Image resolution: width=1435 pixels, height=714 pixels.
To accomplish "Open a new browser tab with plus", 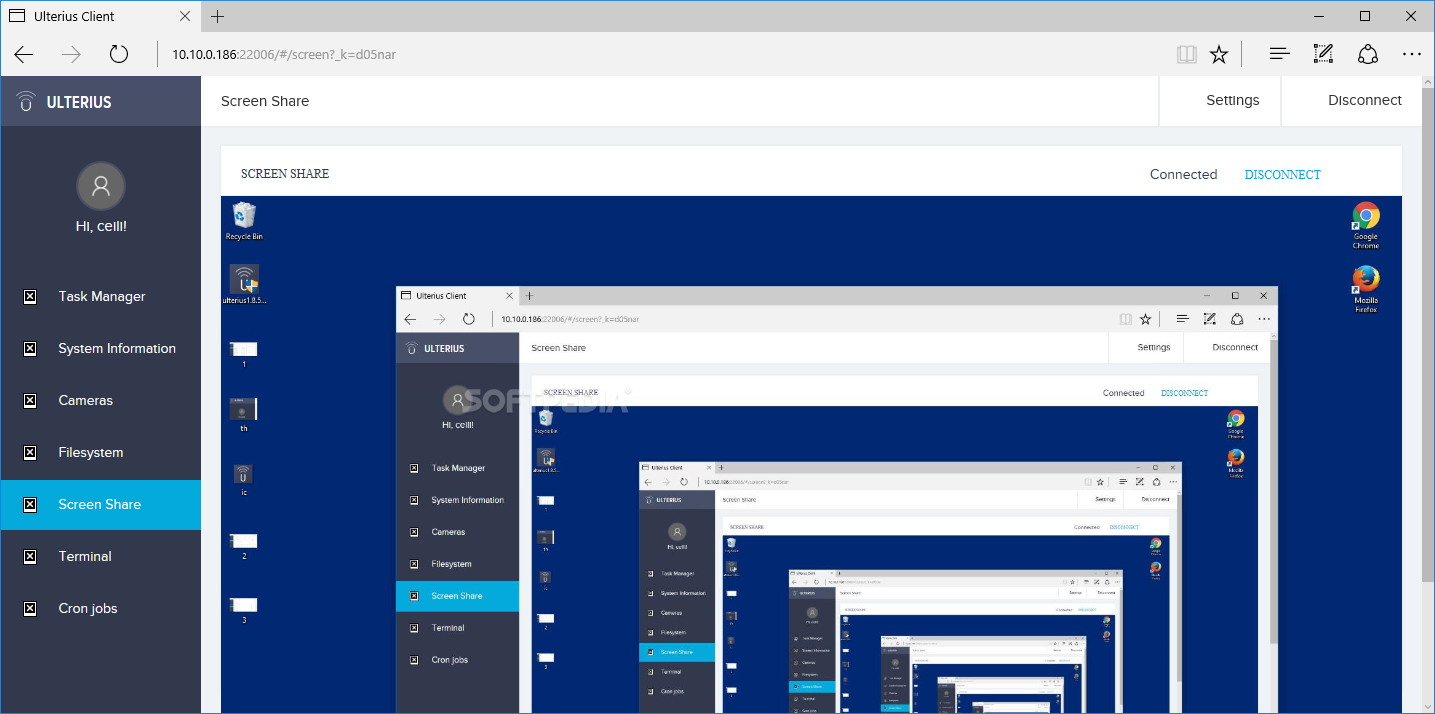I will (218, 16).
